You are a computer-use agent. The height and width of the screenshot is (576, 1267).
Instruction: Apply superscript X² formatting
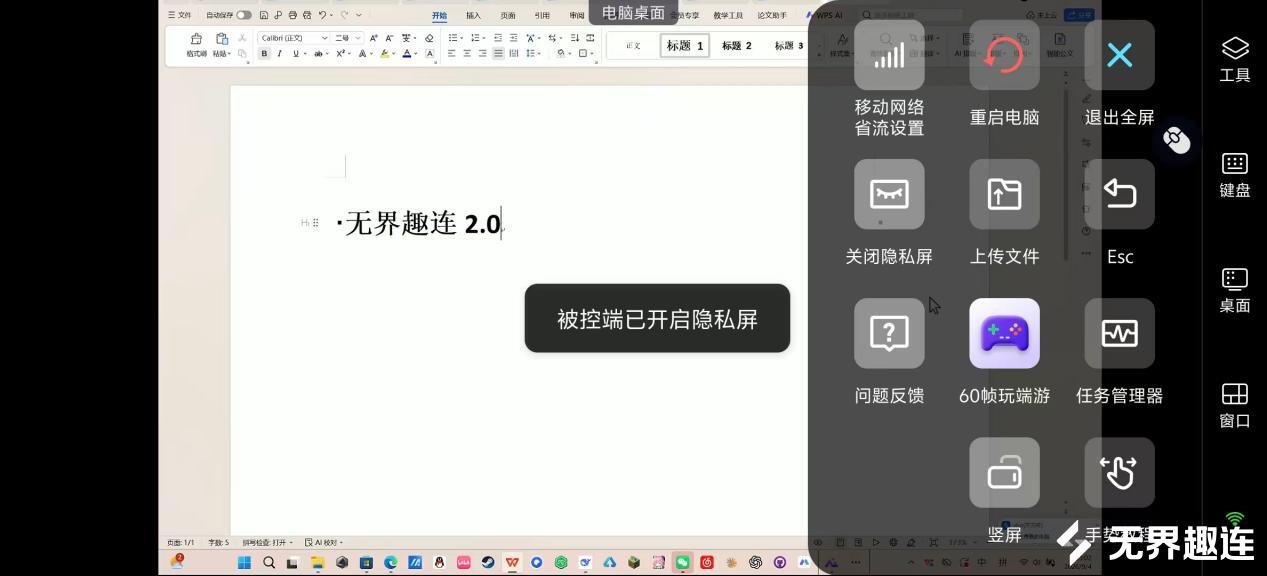(340, 53)
